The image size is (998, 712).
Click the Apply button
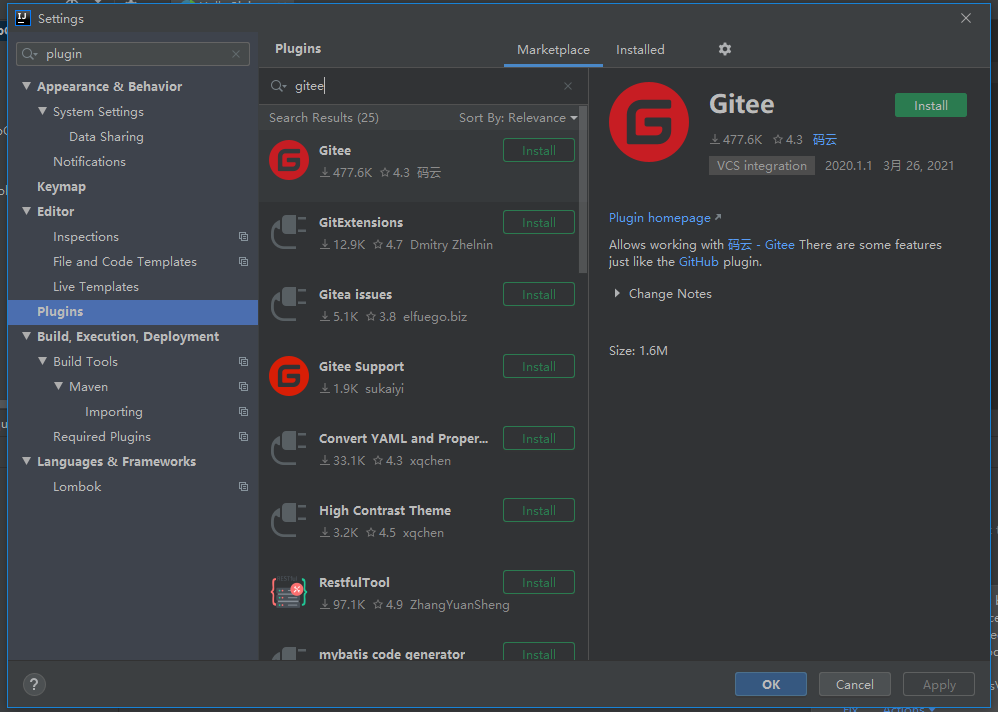[939, 685]
